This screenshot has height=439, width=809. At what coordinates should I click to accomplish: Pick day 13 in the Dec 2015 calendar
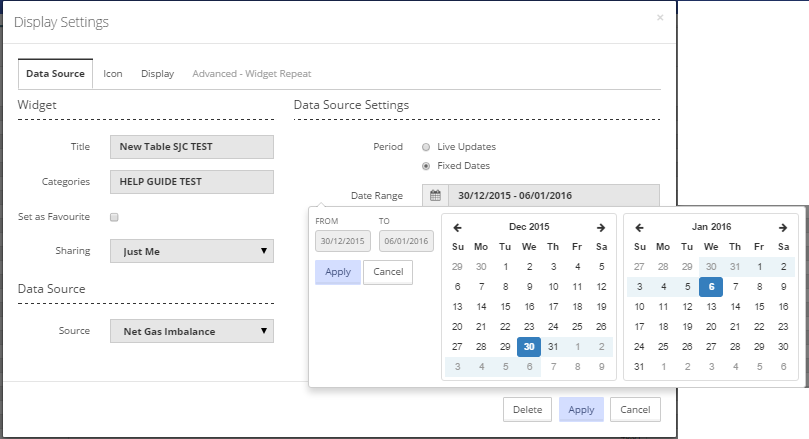pos(457,307)
